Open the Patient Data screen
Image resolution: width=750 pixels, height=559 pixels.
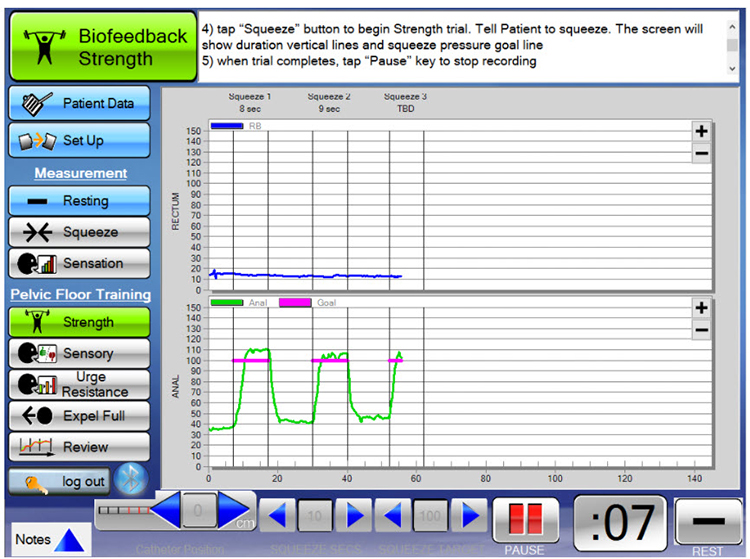pyautogui.click(x=79, y=103)
